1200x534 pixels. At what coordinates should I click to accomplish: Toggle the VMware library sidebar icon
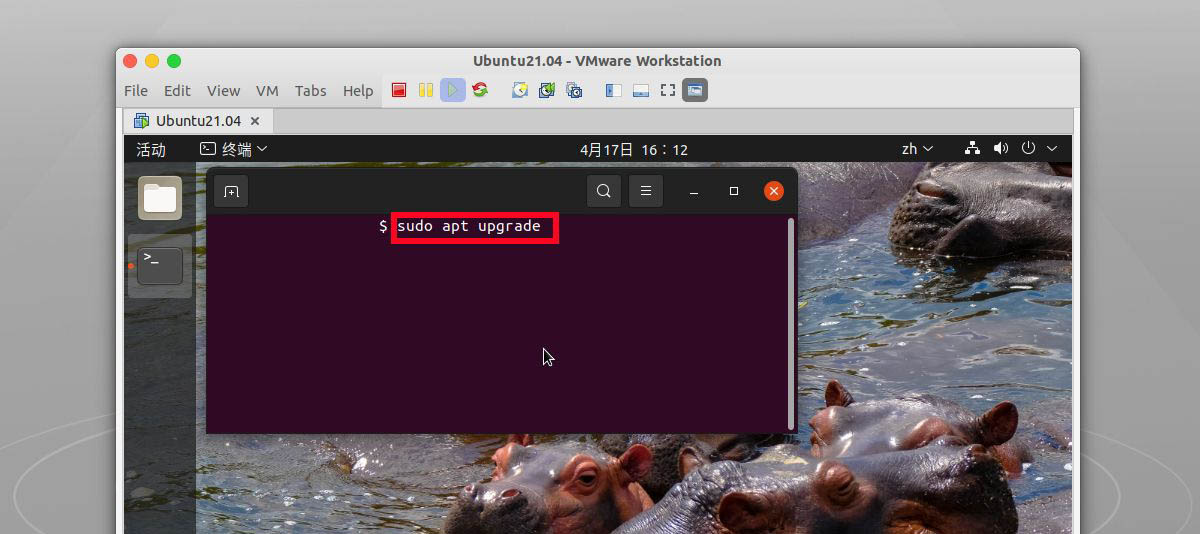pos(614,90)
